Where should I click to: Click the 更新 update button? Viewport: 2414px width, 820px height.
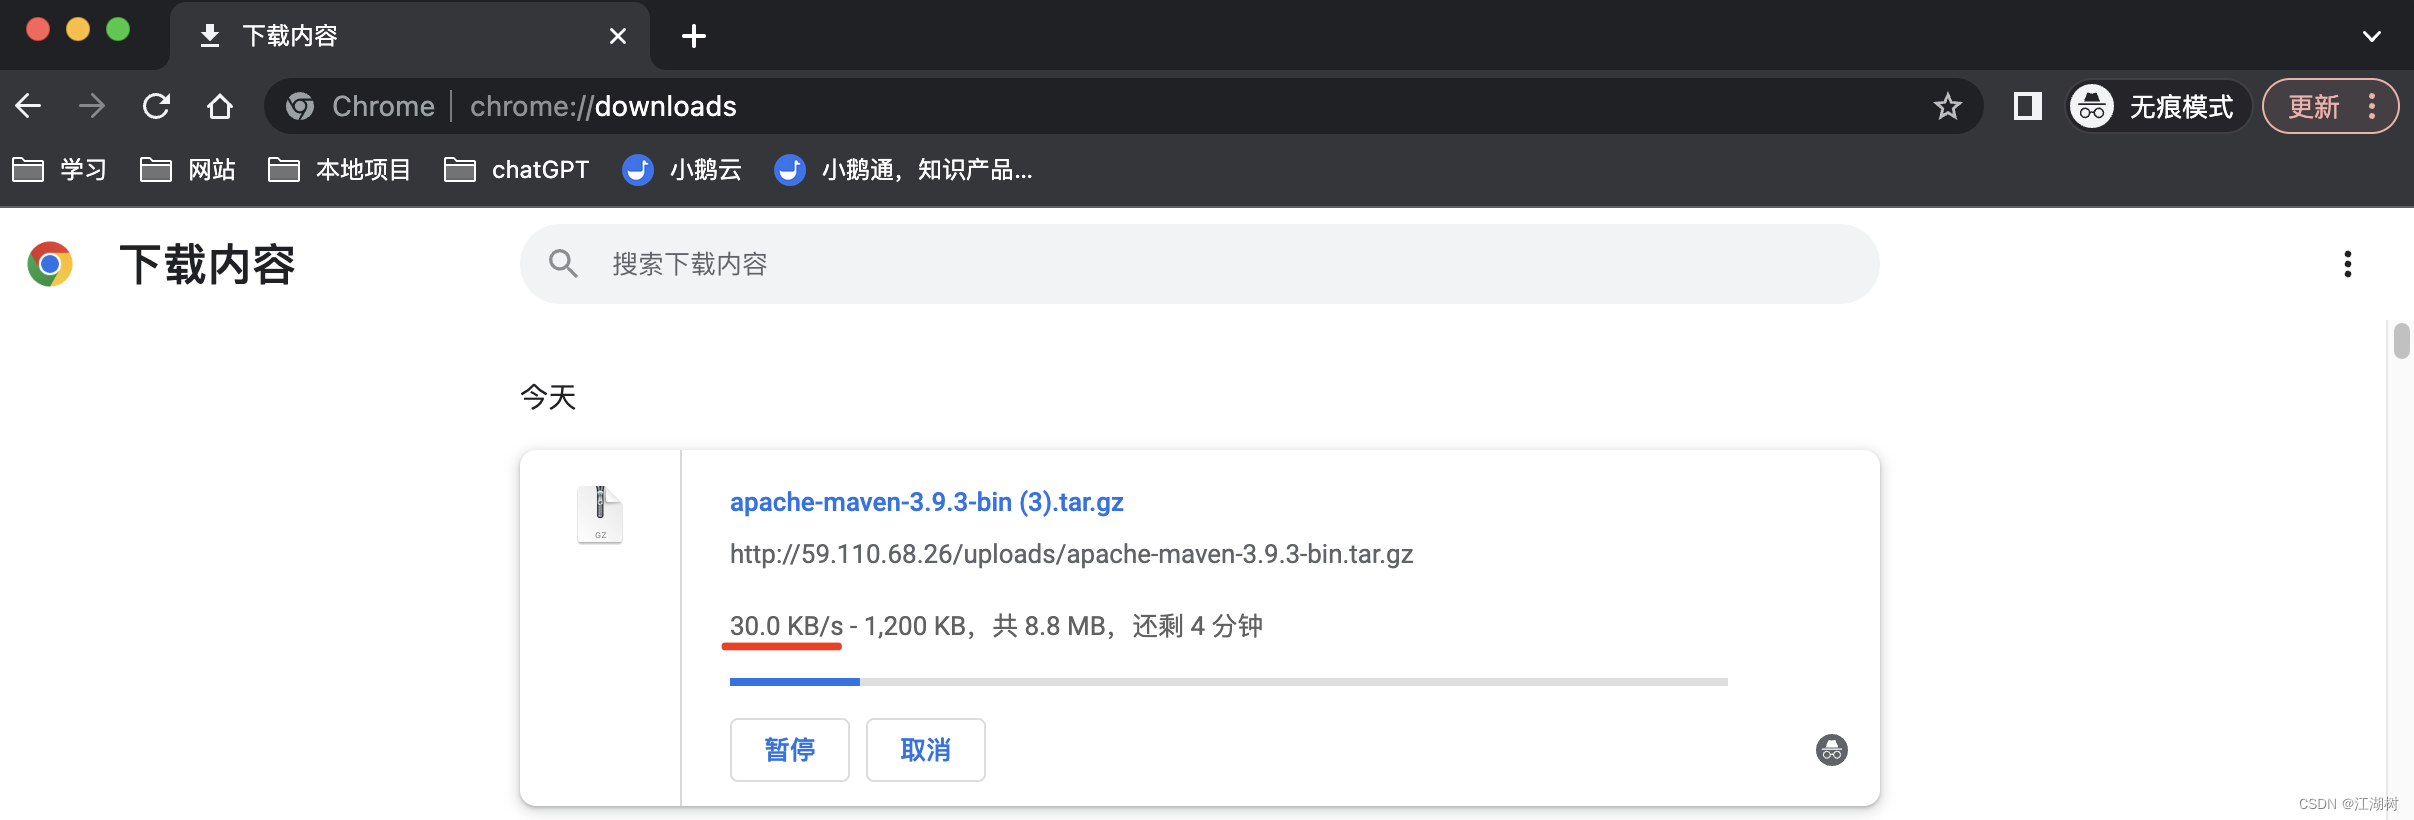tap(2330, 106)
